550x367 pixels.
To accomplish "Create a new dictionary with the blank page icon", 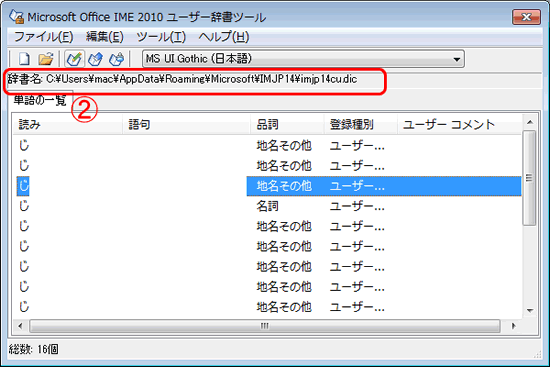I will pyautogui.click(x=24, y=59).
